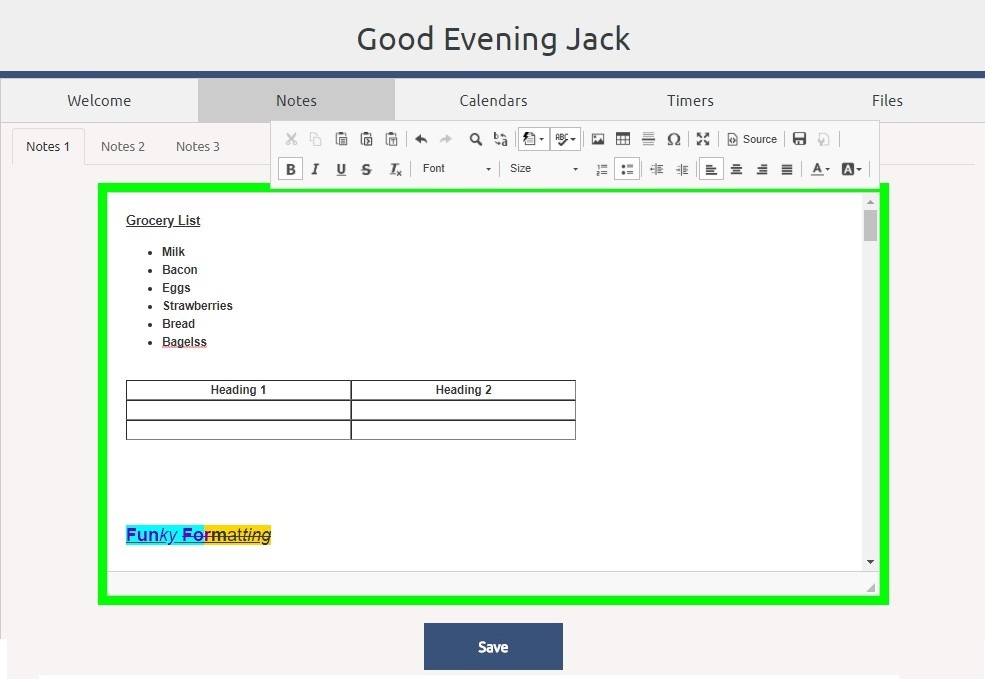Toggle bold formatting
The image size is (985, 679).
[290, 170]
